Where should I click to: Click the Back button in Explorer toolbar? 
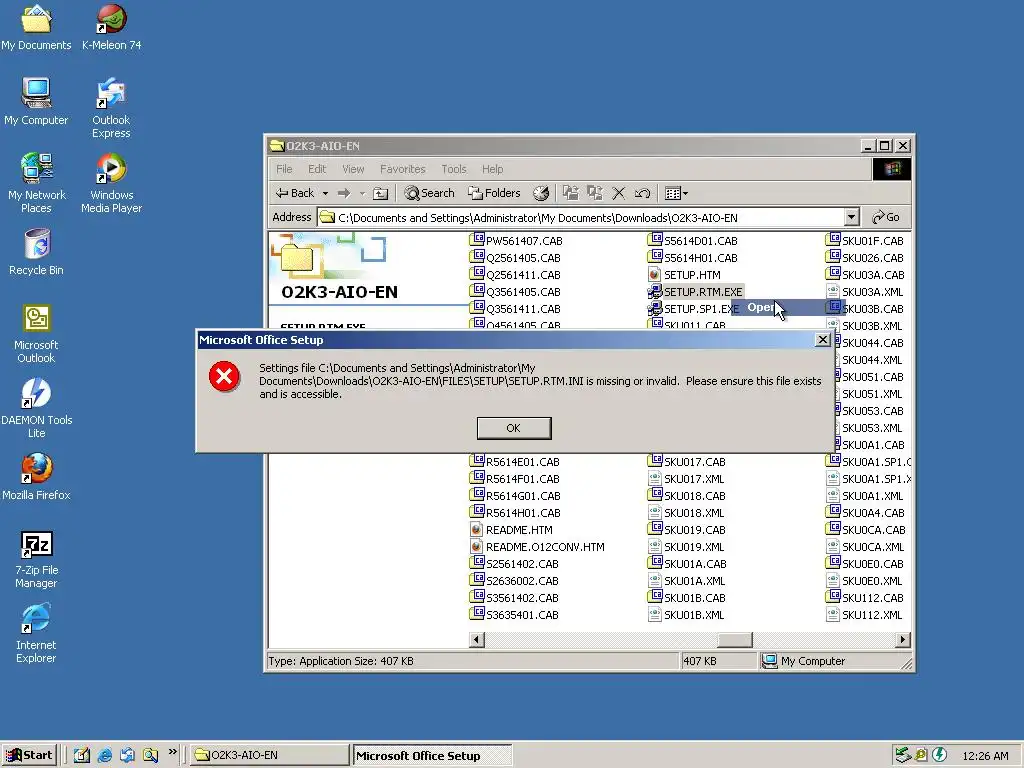pos(295,193)
